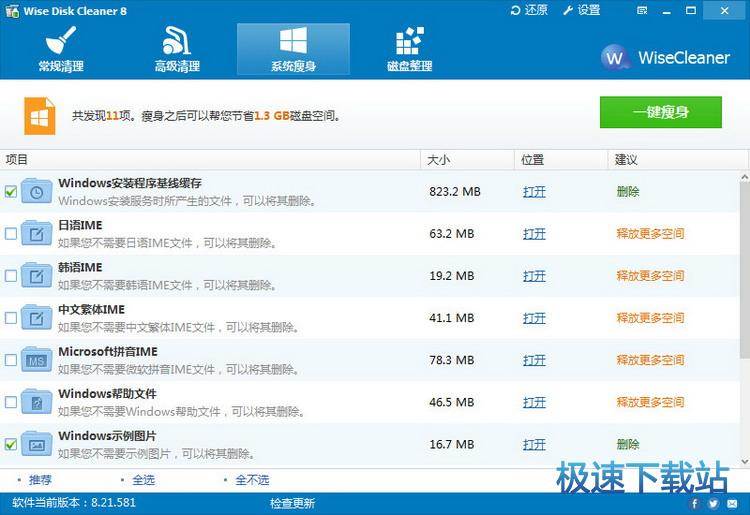Screen dimensions: 750x515
Task: Click the Microsoft拼音IME MS folder icon
Action: point(36,360)
